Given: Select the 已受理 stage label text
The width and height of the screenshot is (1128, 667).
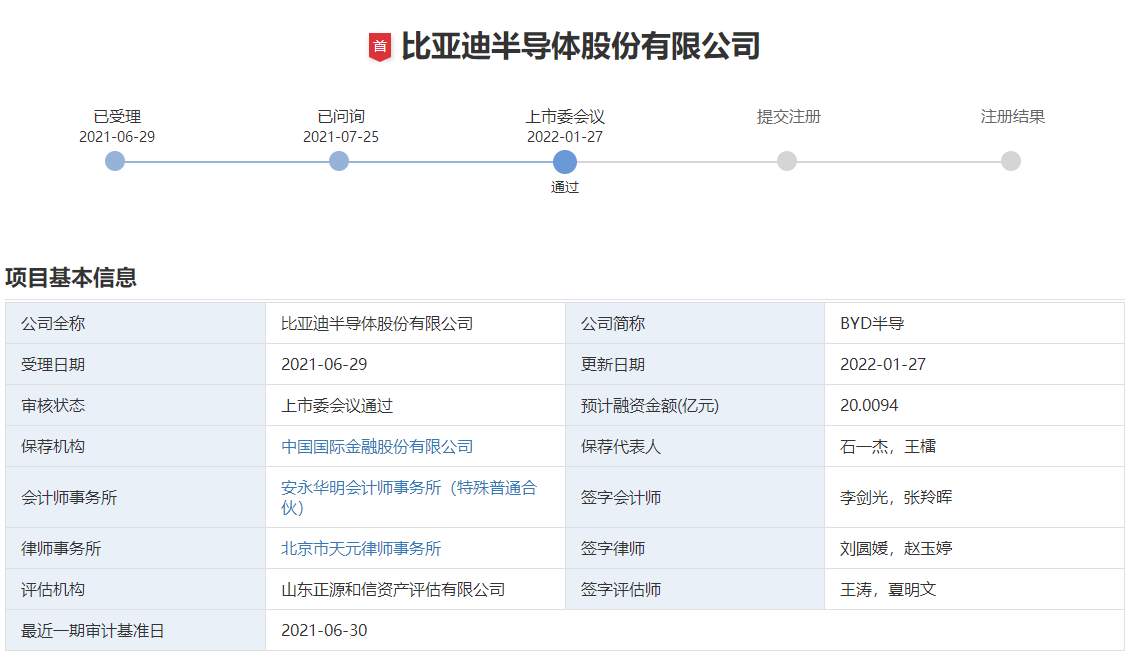Looking at the screenshot, I should [x=116, y=116].
